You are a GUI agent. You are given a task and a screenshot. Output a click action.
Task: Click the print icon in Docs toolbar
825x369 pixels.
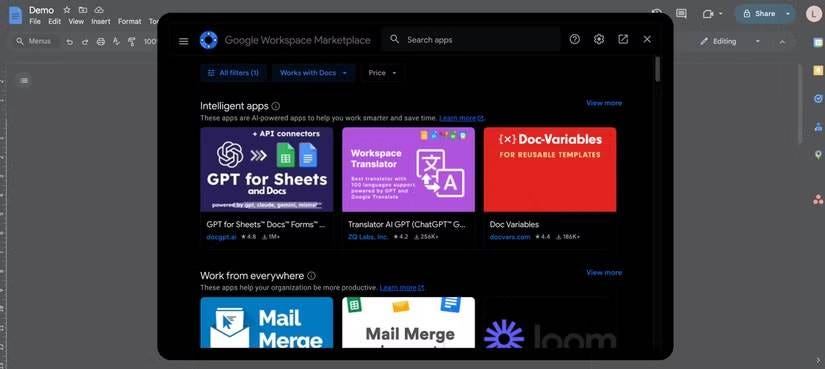tap(101, 42)
